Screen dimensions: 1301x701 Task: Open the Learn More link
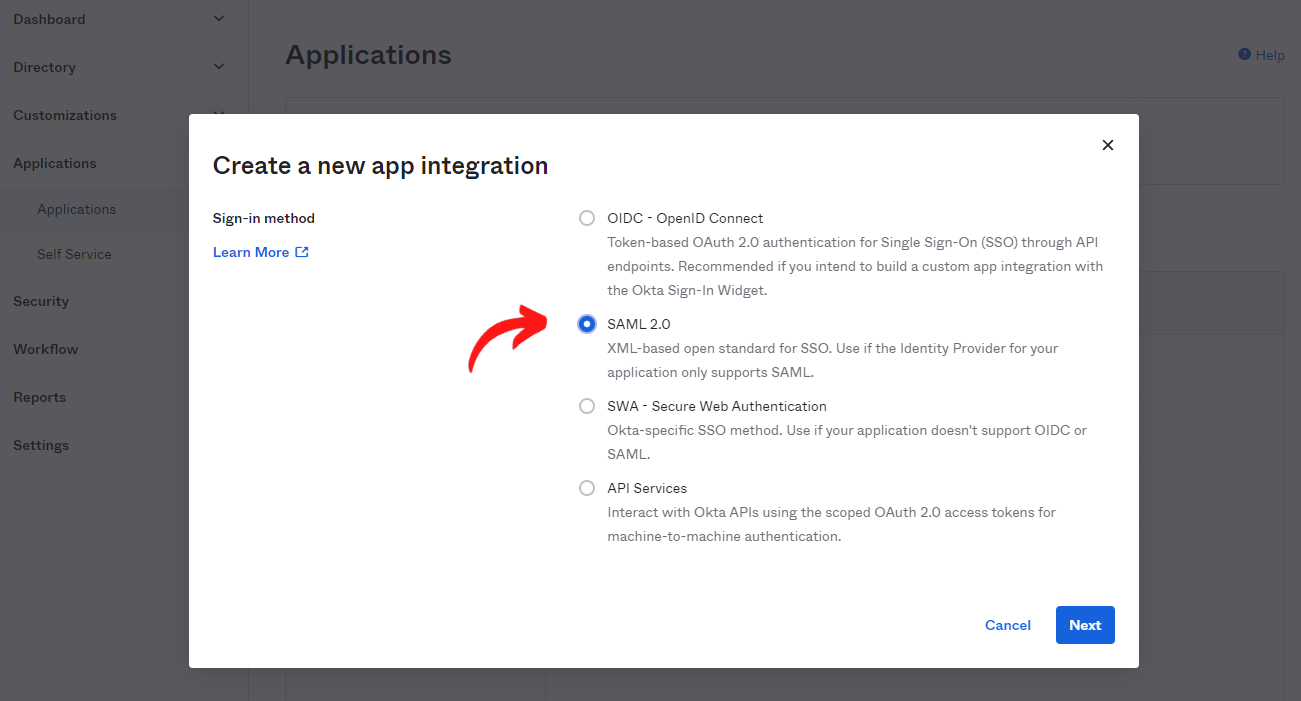251,252
